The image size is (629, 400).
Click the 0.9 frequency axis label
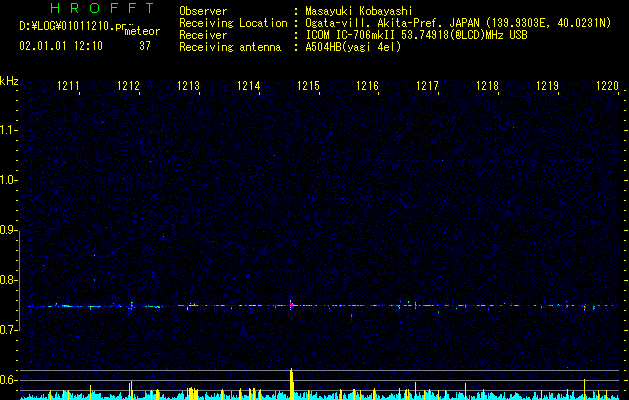tap(8, 230)
